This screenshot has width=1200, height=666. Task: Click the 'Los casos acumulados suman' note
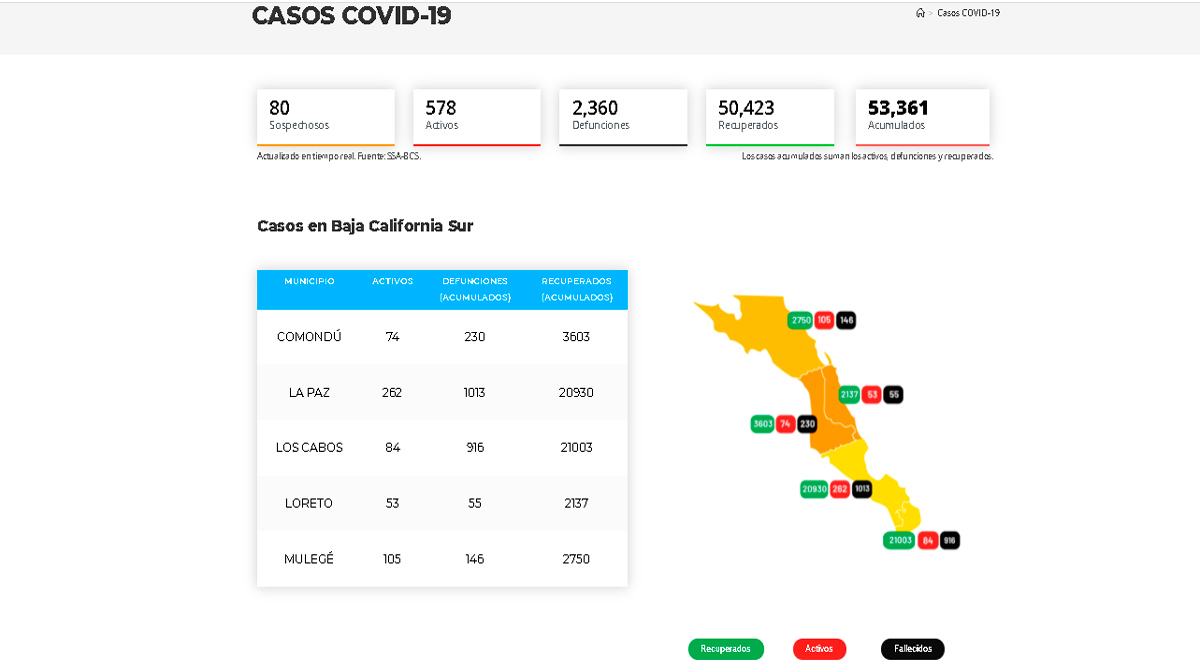tap(867, 156)
